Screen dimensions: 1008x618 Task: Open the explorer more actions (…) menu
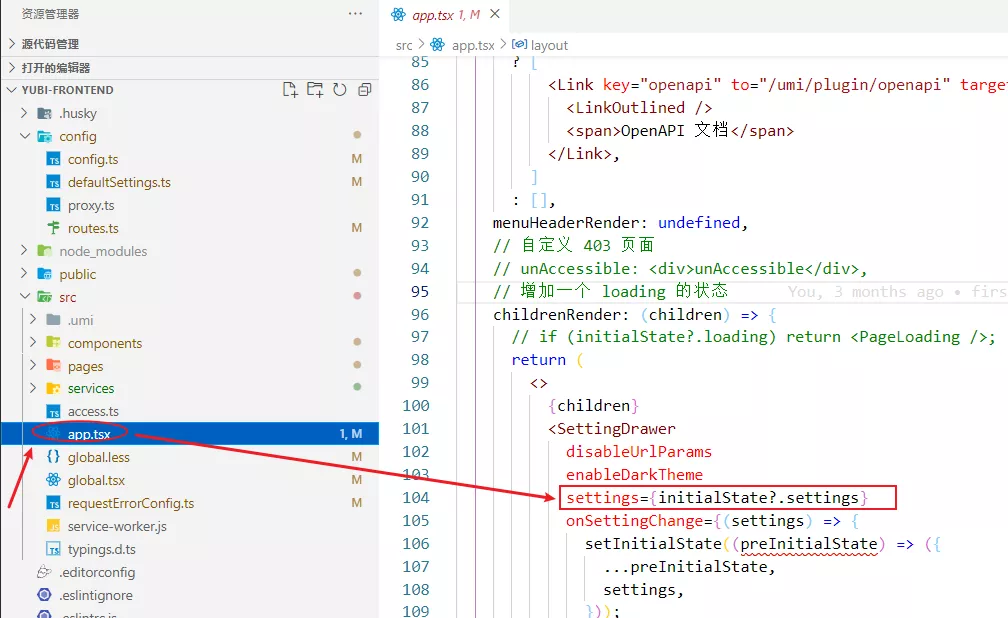[x=355, y=14]
